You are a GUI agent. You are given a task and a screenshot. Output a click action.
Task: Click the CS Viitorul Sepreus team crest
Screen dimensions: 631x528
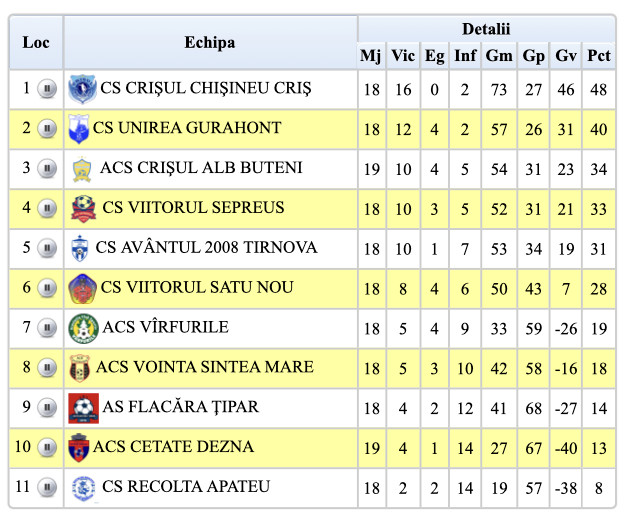pyautogui.click(x=83, y=209)
